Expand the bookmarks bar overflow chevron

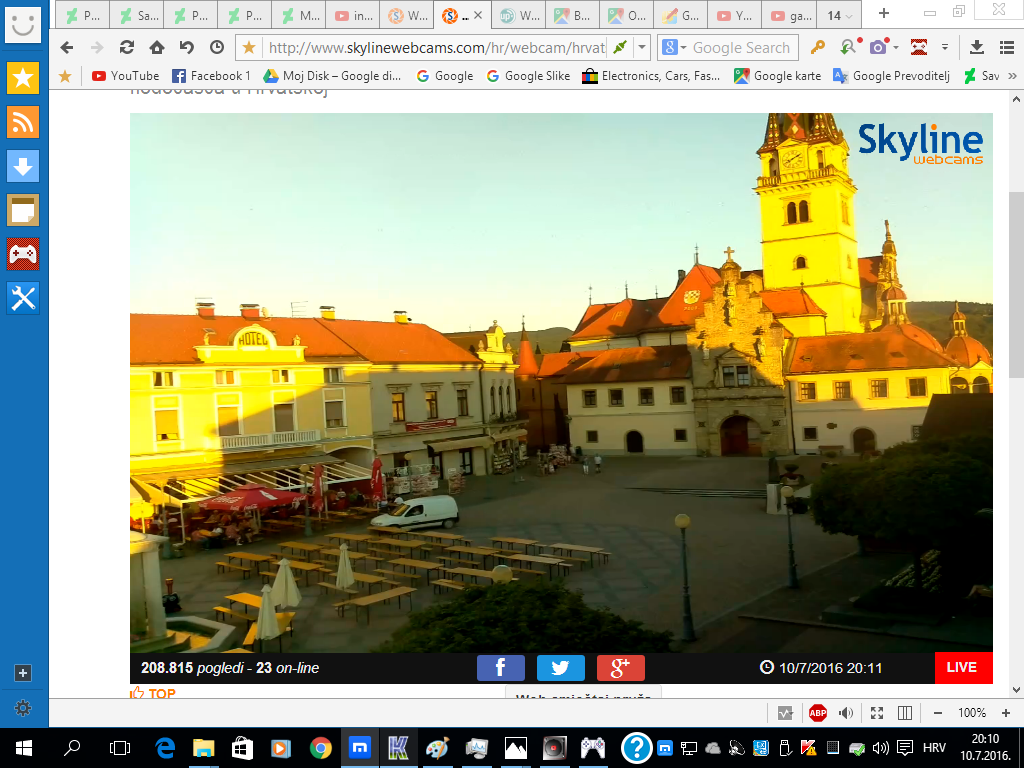pyautogui.click(x=1012, y=76)
